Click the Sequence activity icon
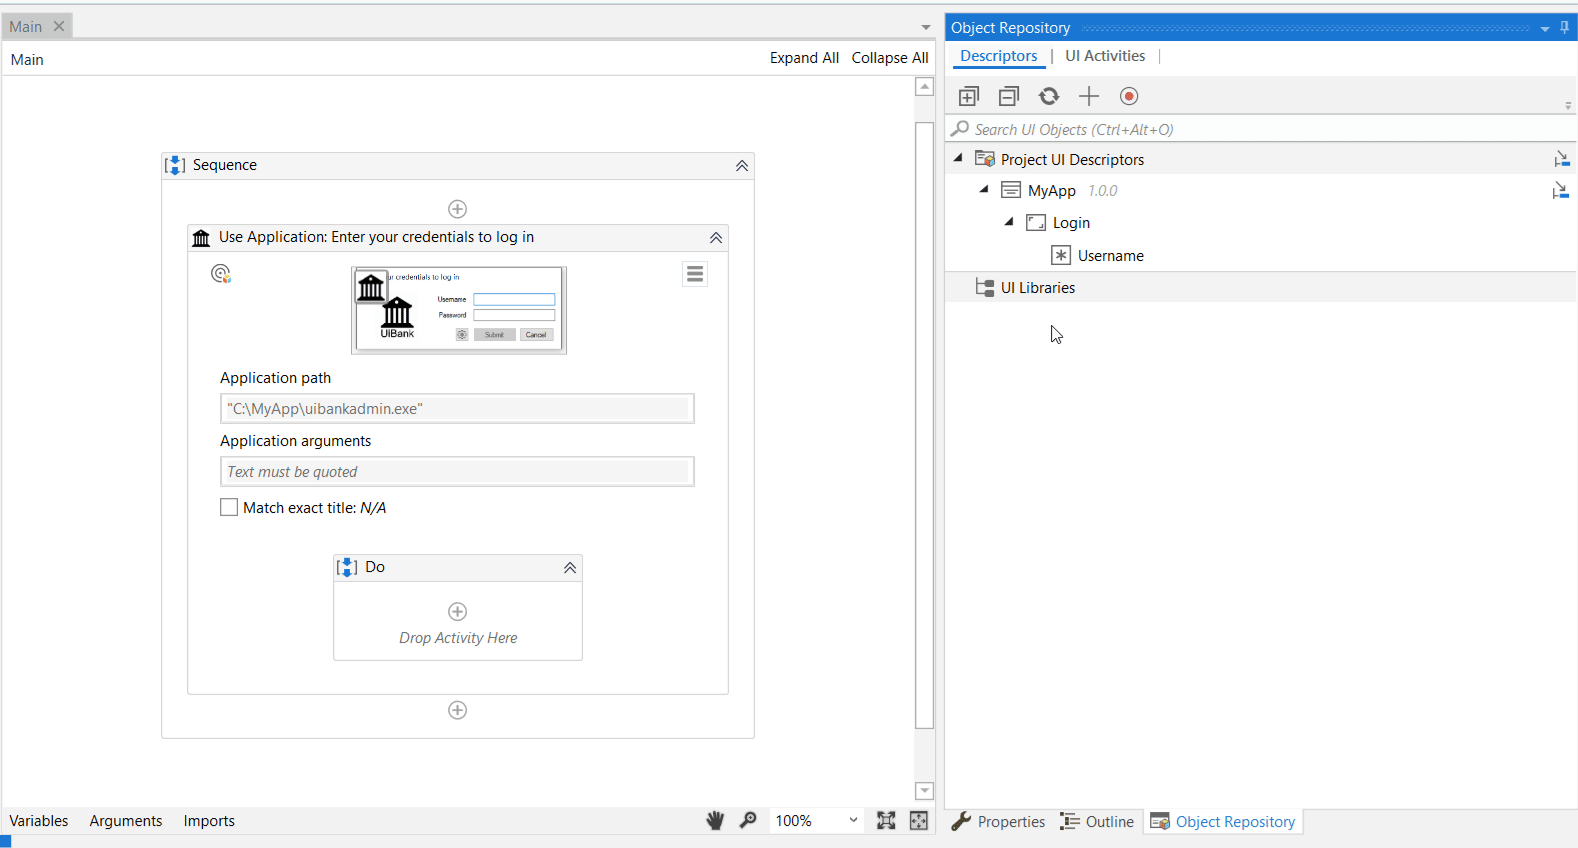Image resolution: width=1578 pixels, height=848 pixels. (x=175, y=165)
